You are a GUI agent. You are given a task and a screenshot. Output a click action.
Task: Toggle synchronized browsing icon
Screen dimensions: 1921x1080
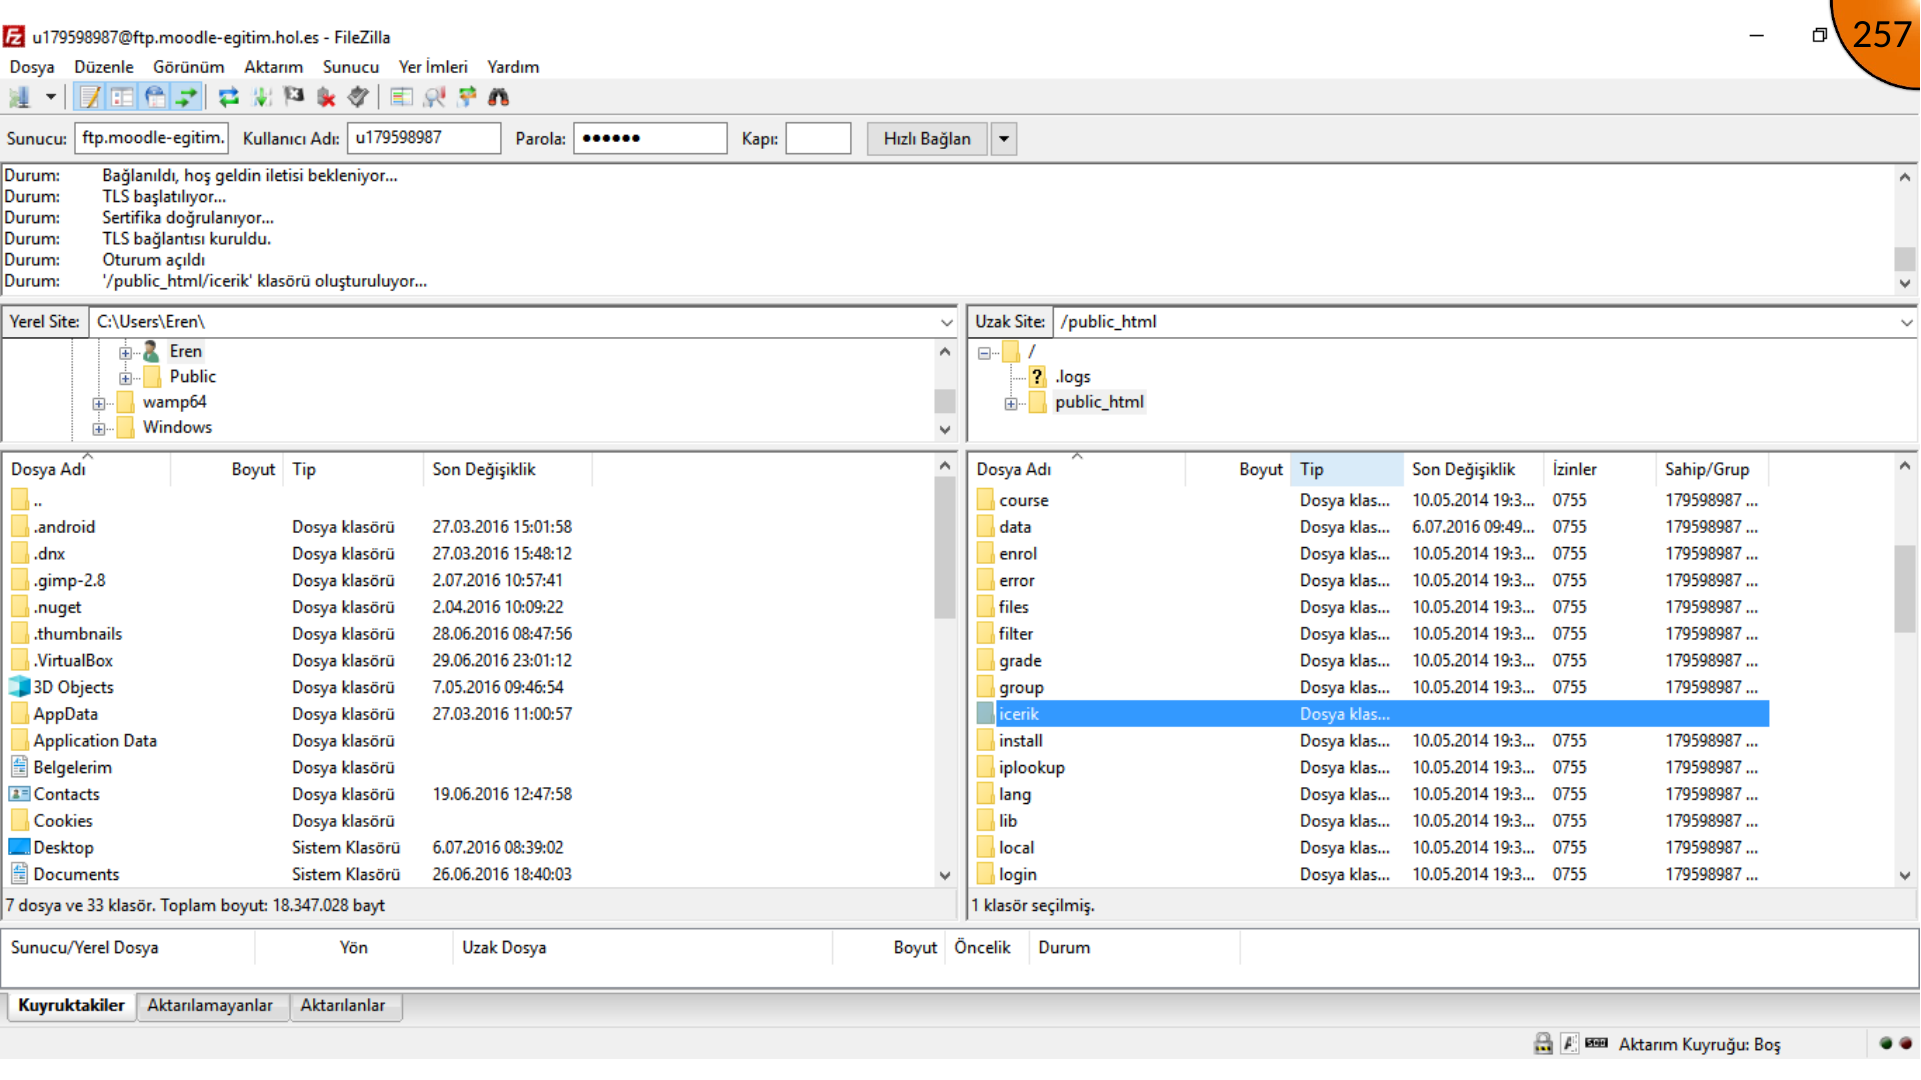466,97
